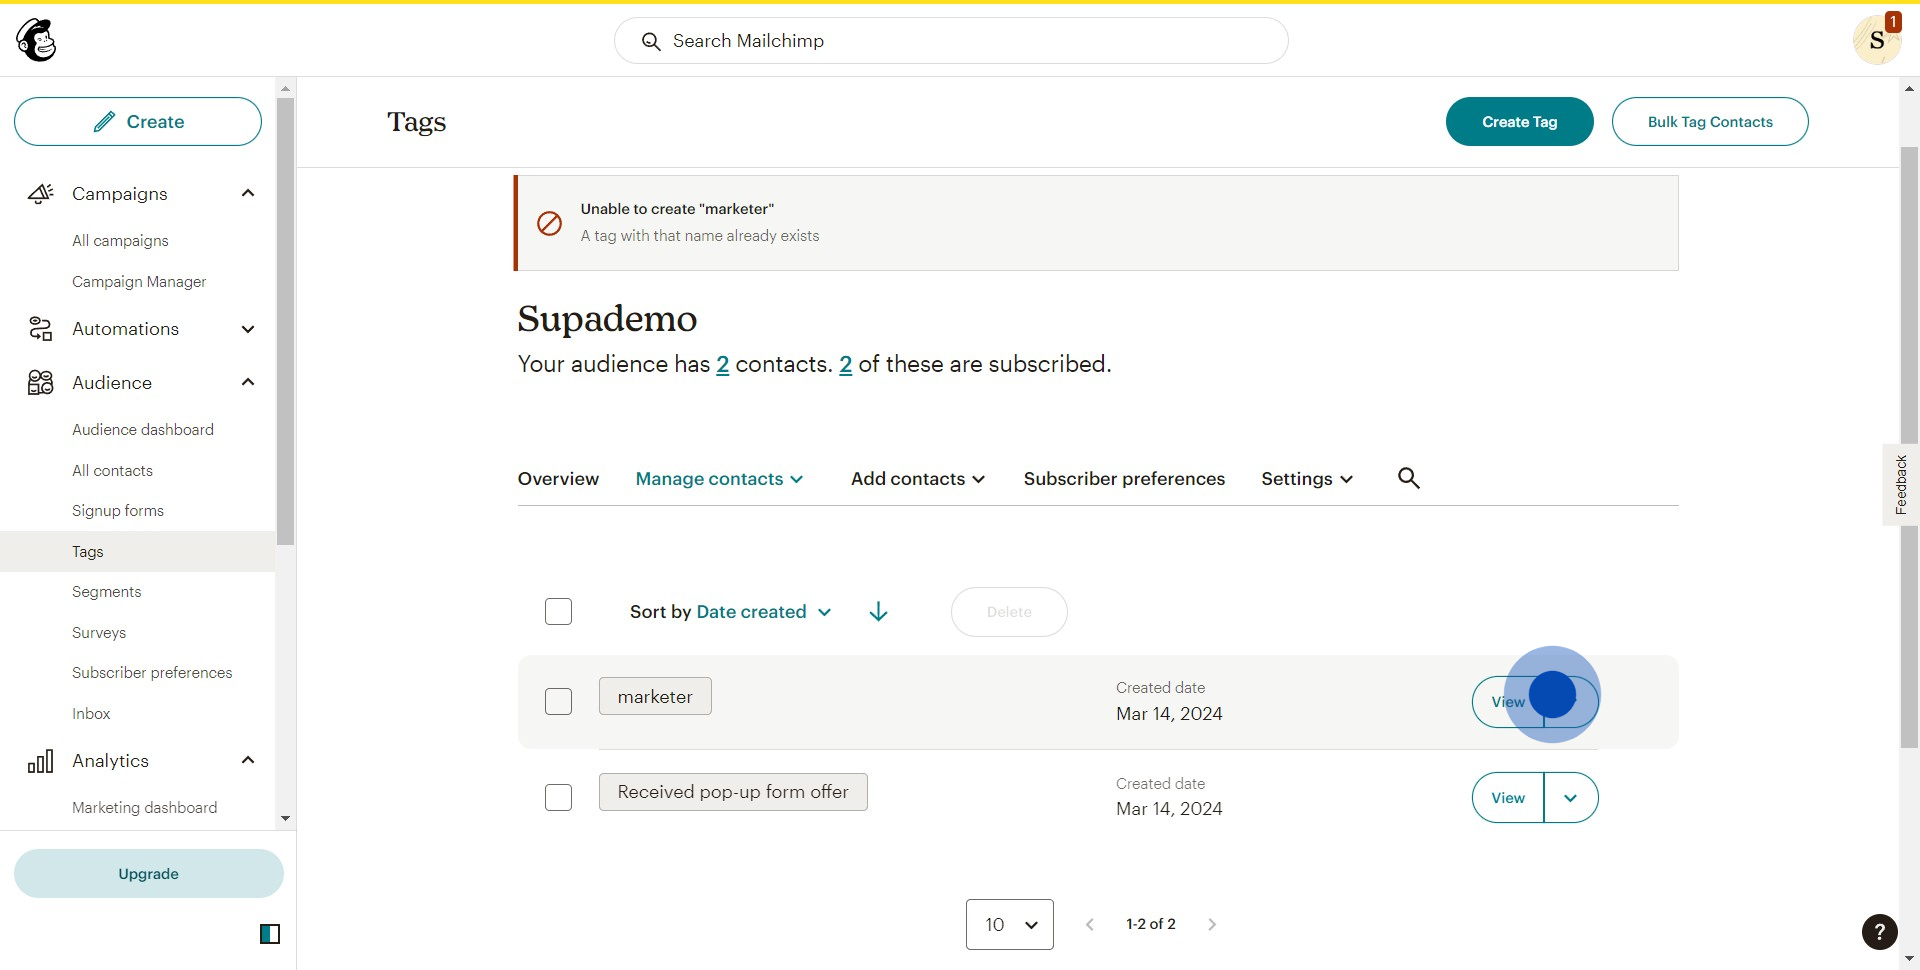Click the Mailchimp Freddie logo

coord(37,40)
